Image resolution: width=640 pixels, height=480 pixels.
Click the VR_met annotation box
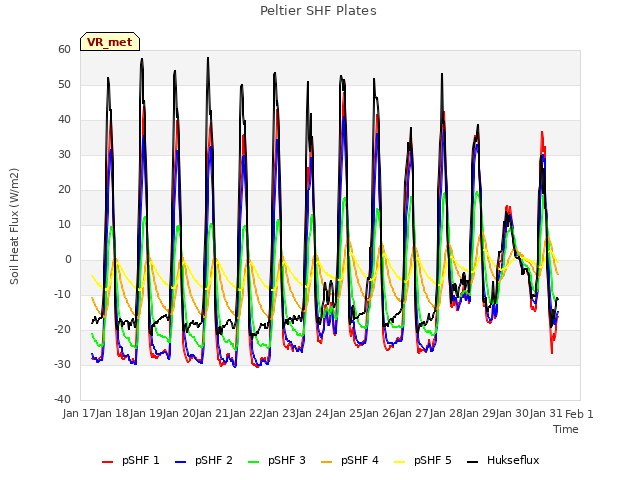coord(110,42)
